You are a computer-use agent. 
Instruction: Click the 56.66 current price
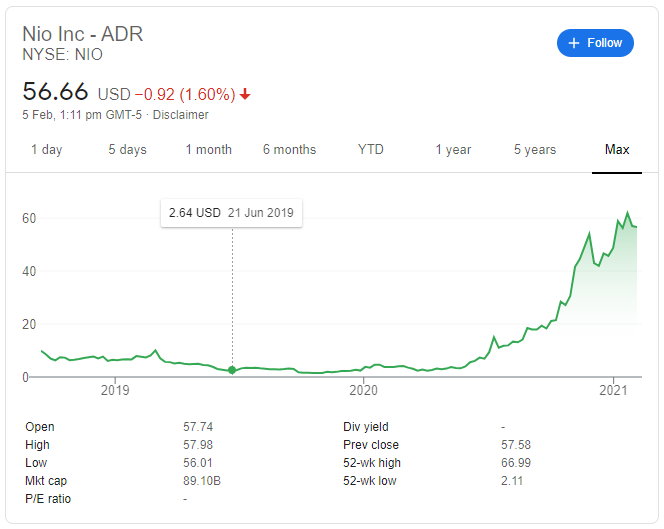55,91
